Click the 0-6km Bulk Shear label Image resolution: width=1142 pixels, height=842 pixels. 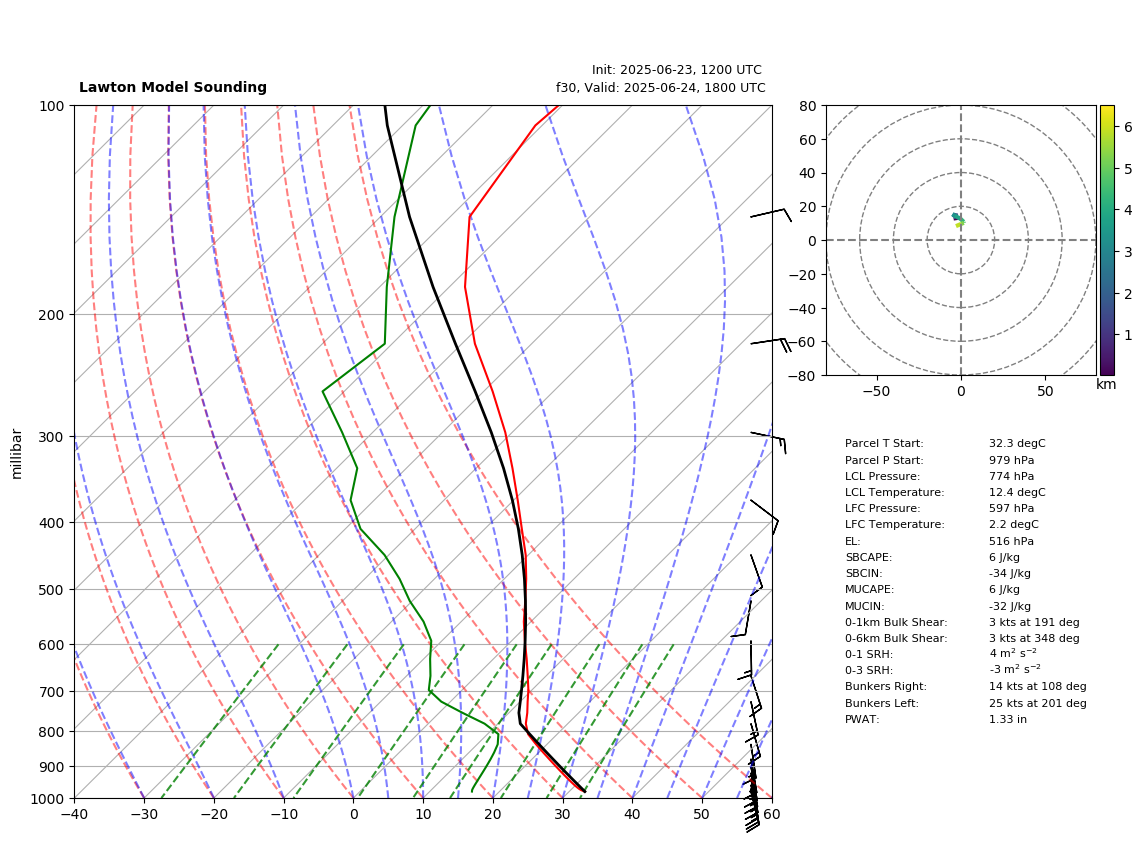[x=896, y=639]
